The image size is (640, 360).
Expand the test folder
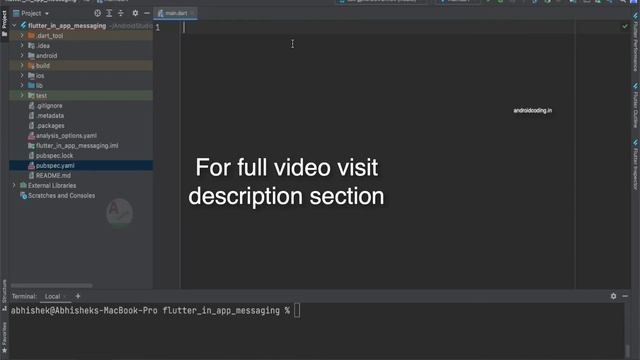point(22,96)
